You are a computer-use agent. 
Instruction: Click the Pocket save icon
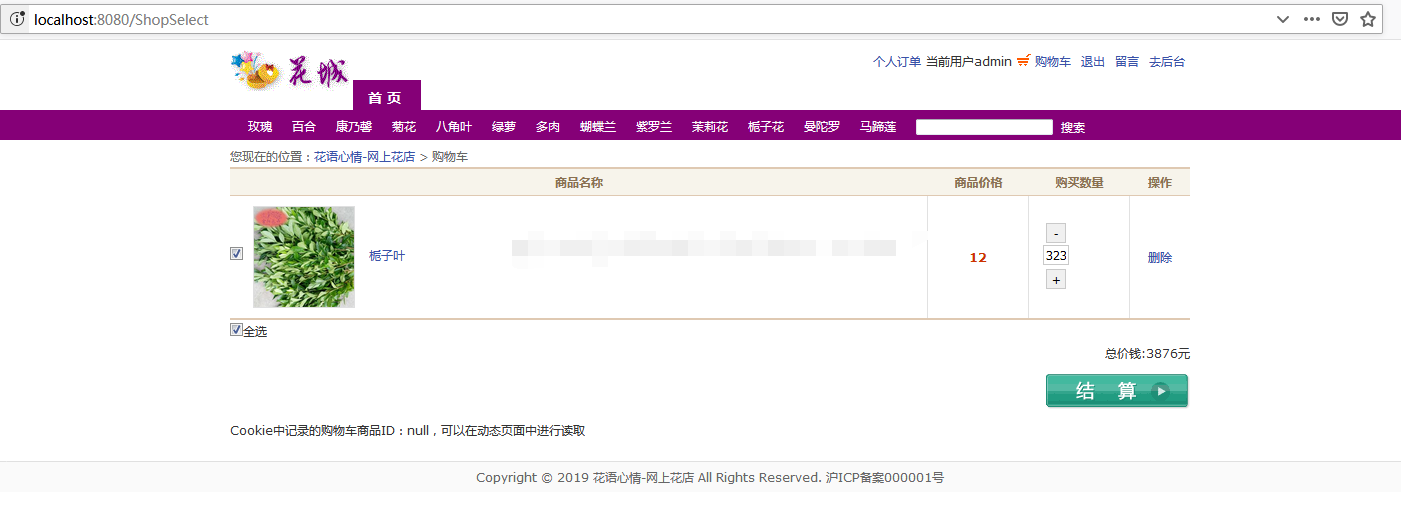click(x=1340, y=19)
